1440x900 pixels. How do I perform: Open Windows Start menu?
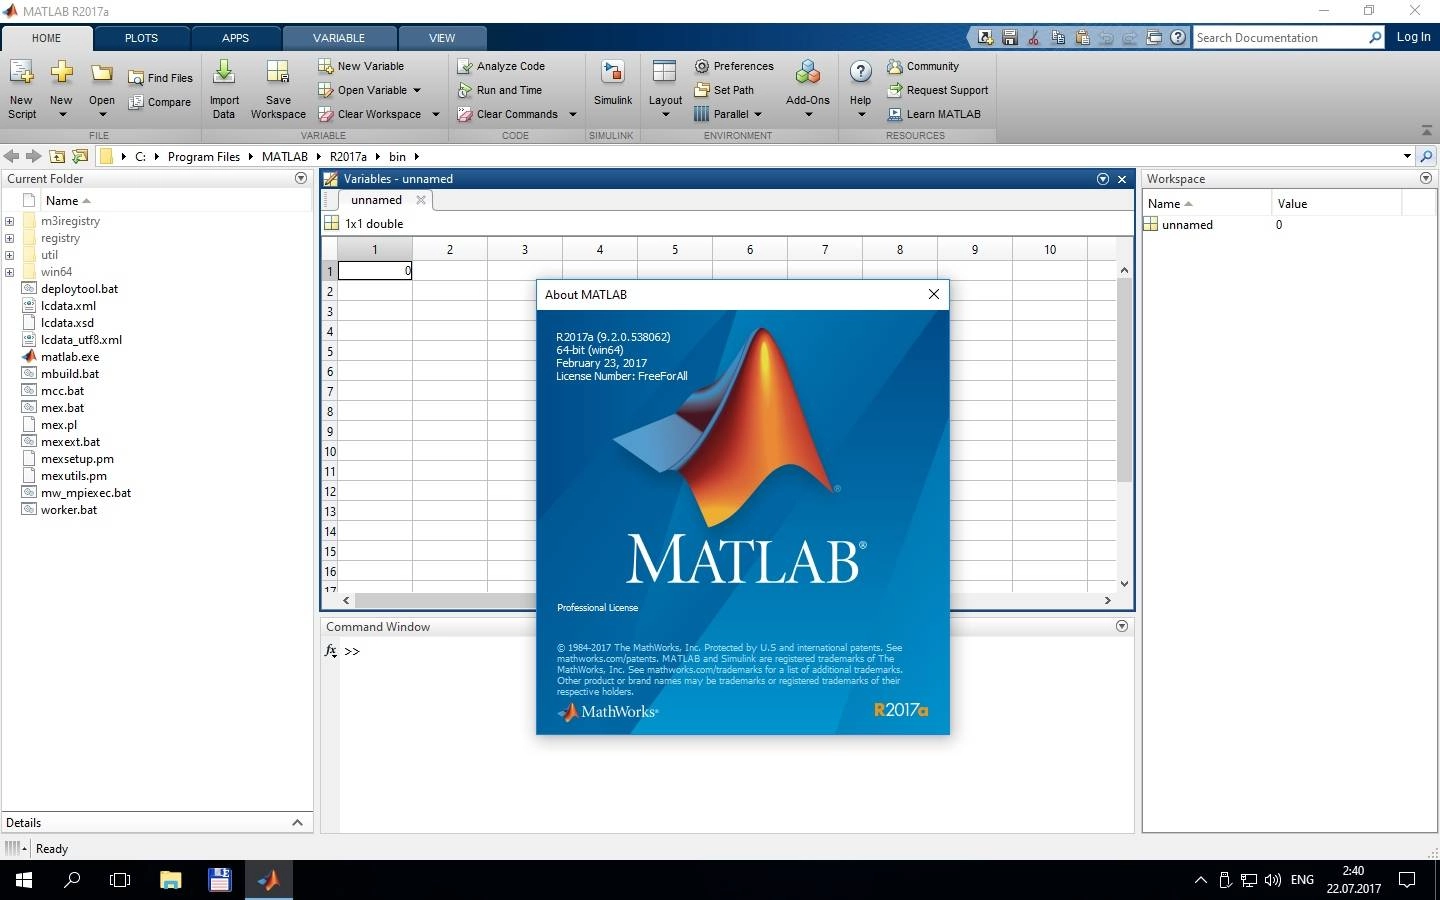(x=24, y=880)
